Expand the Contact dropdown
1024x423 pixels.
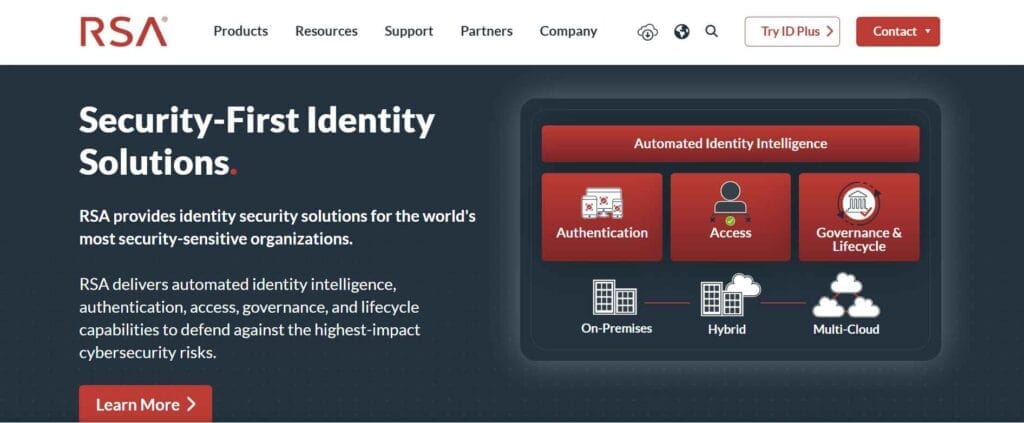tap(898, 31)
